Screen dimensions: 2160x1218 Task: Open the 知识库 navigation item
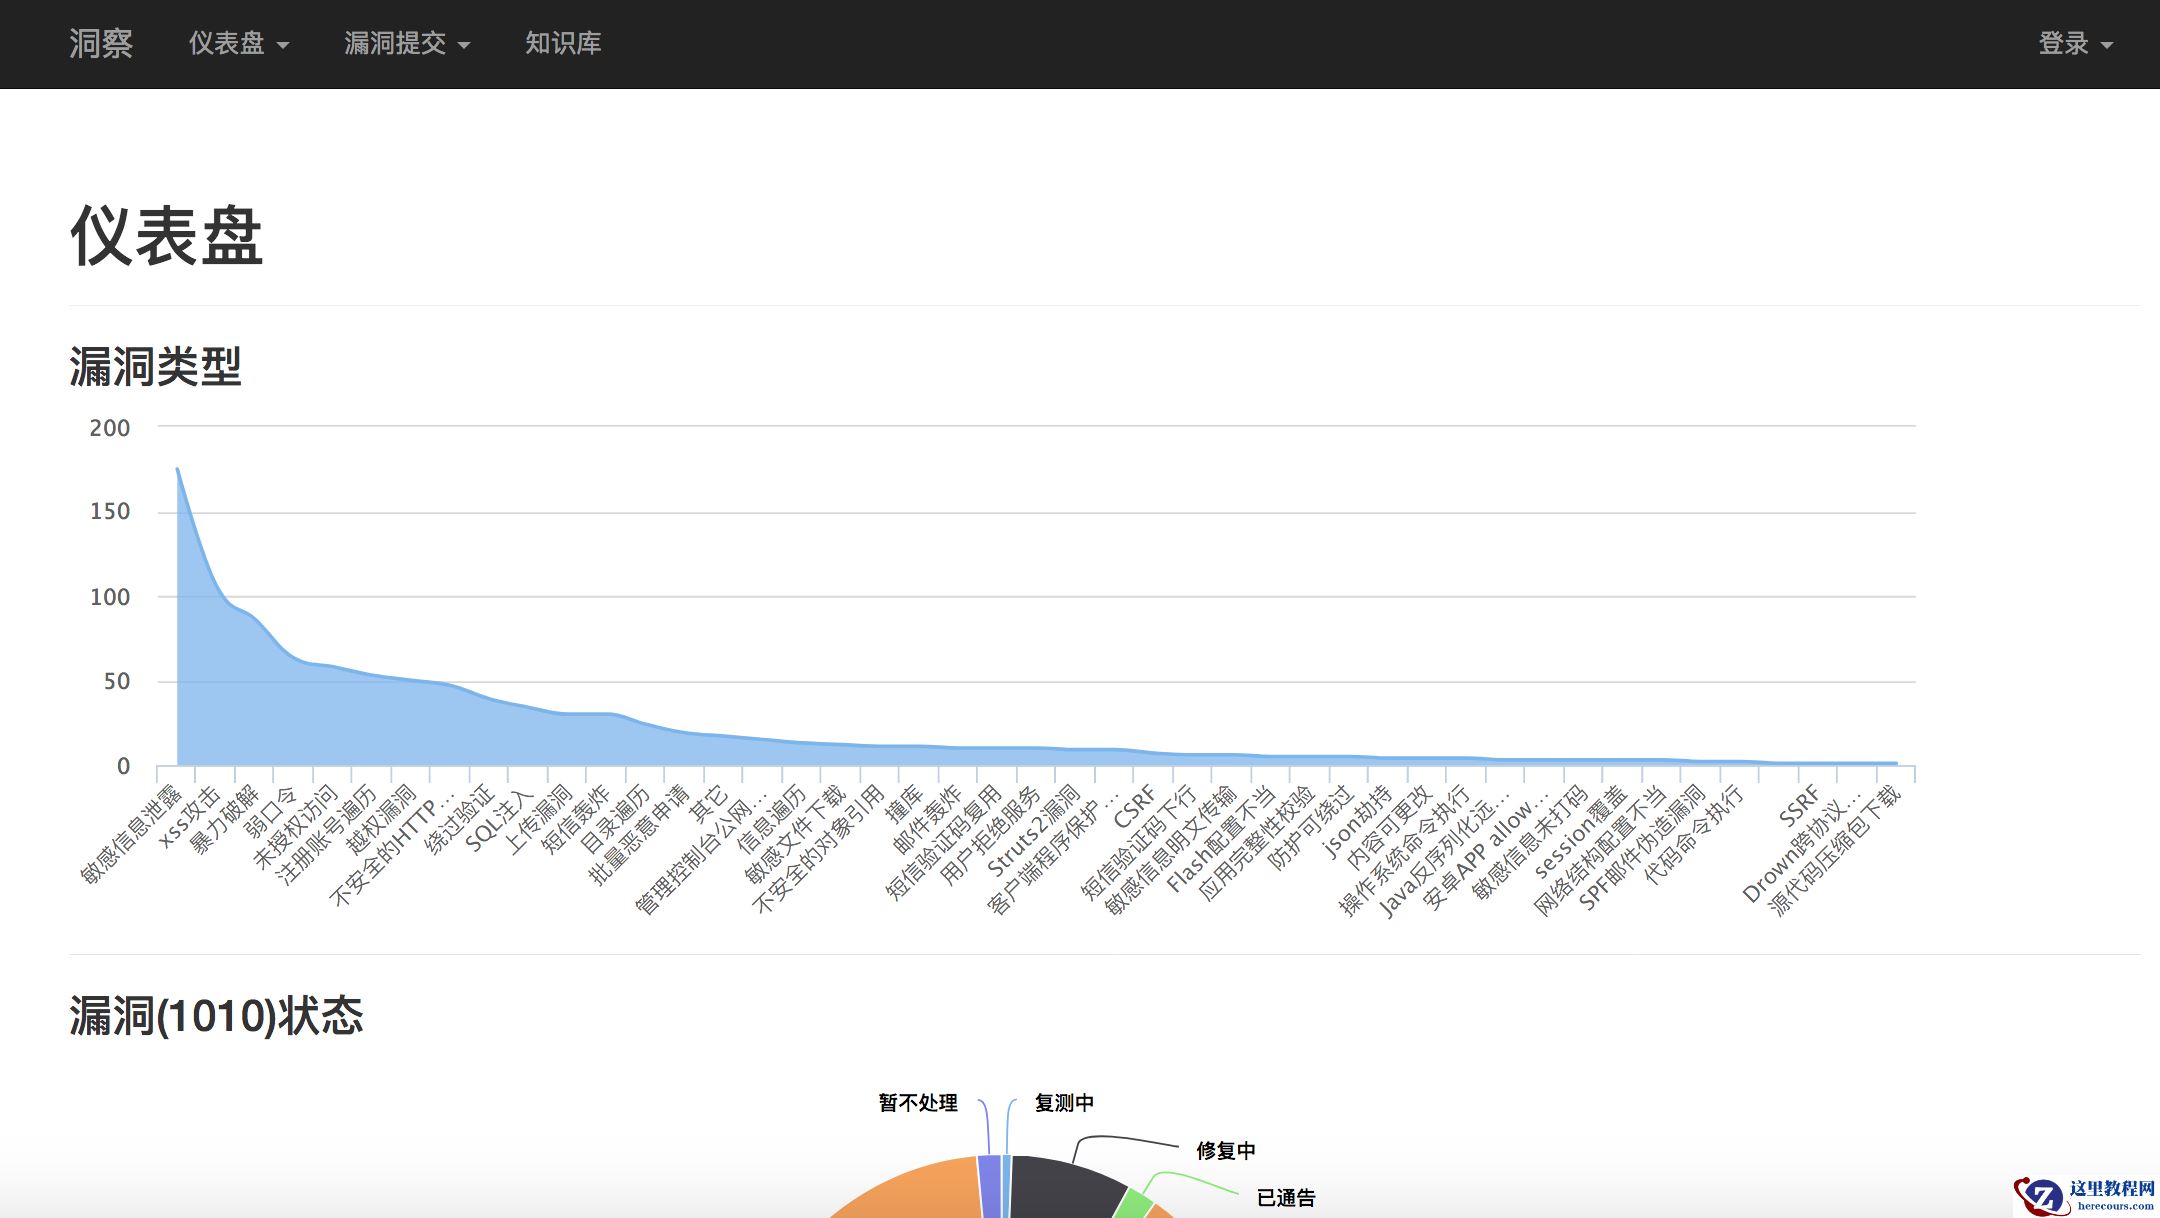point(563,43)
